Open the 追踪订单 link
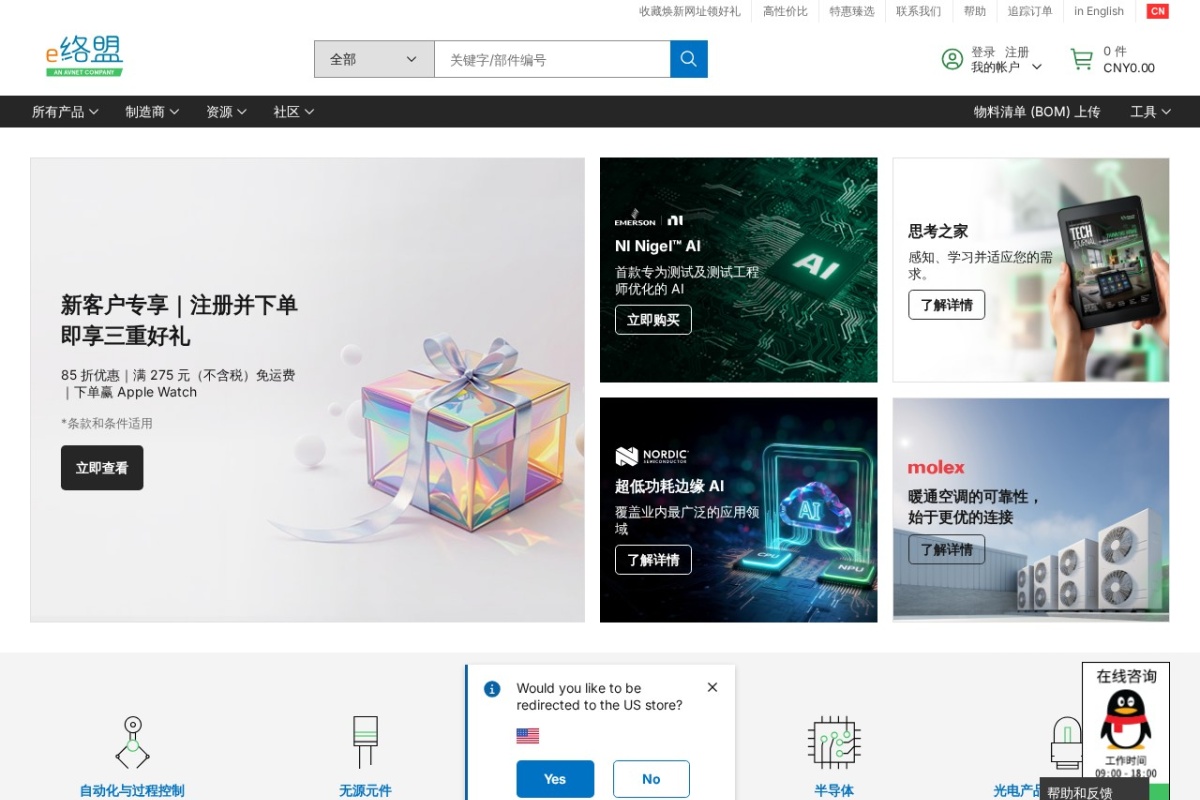This screenshot has height=800, width=1200. tap(1030, 11)
